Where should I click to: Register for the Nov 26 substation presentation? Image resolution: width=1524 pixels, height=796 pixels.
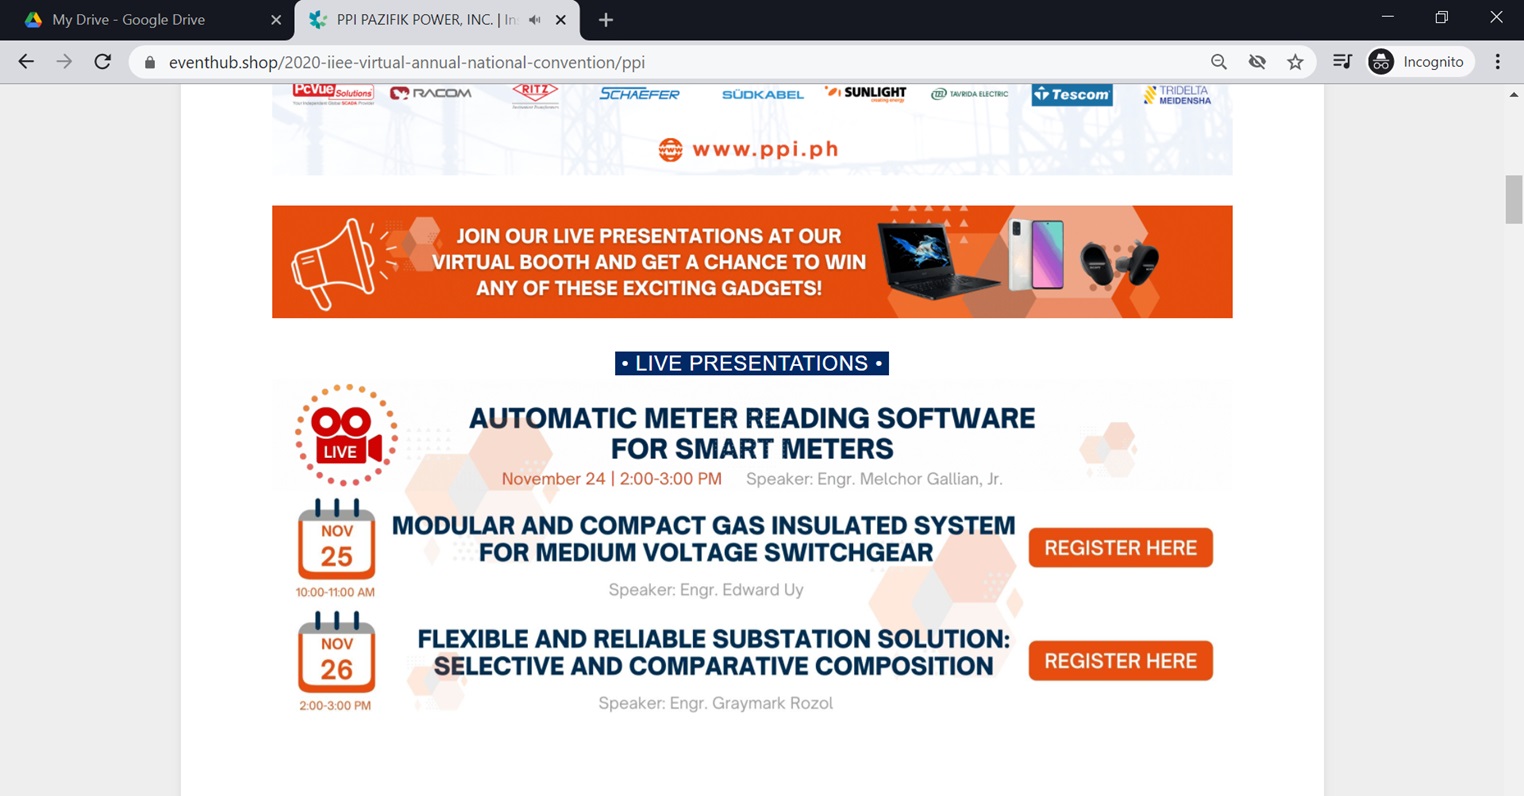[1120, 661]
